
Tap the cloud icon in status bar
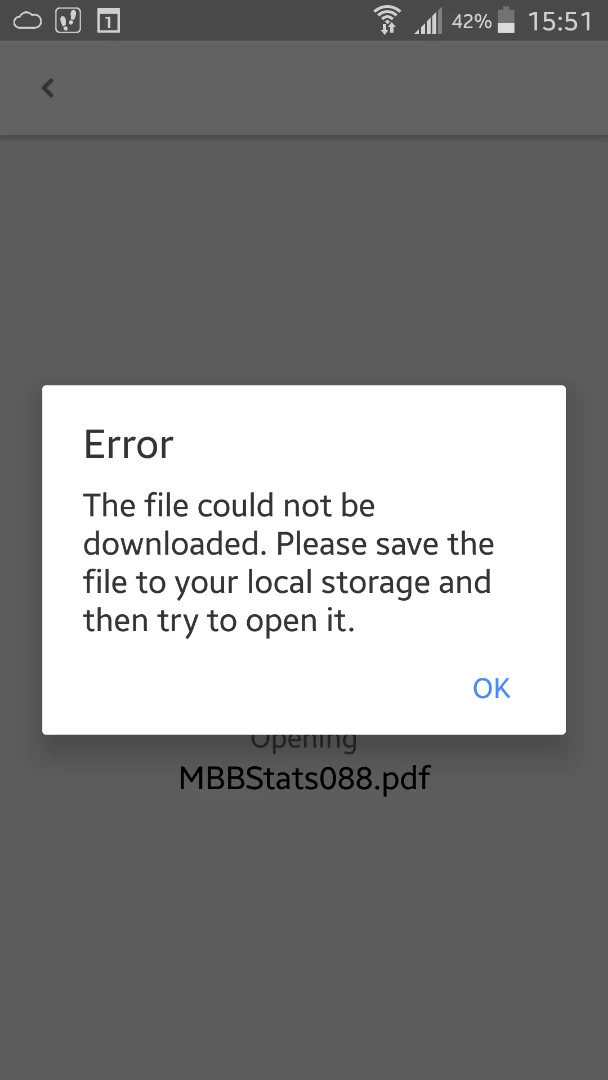pos(28,21)
